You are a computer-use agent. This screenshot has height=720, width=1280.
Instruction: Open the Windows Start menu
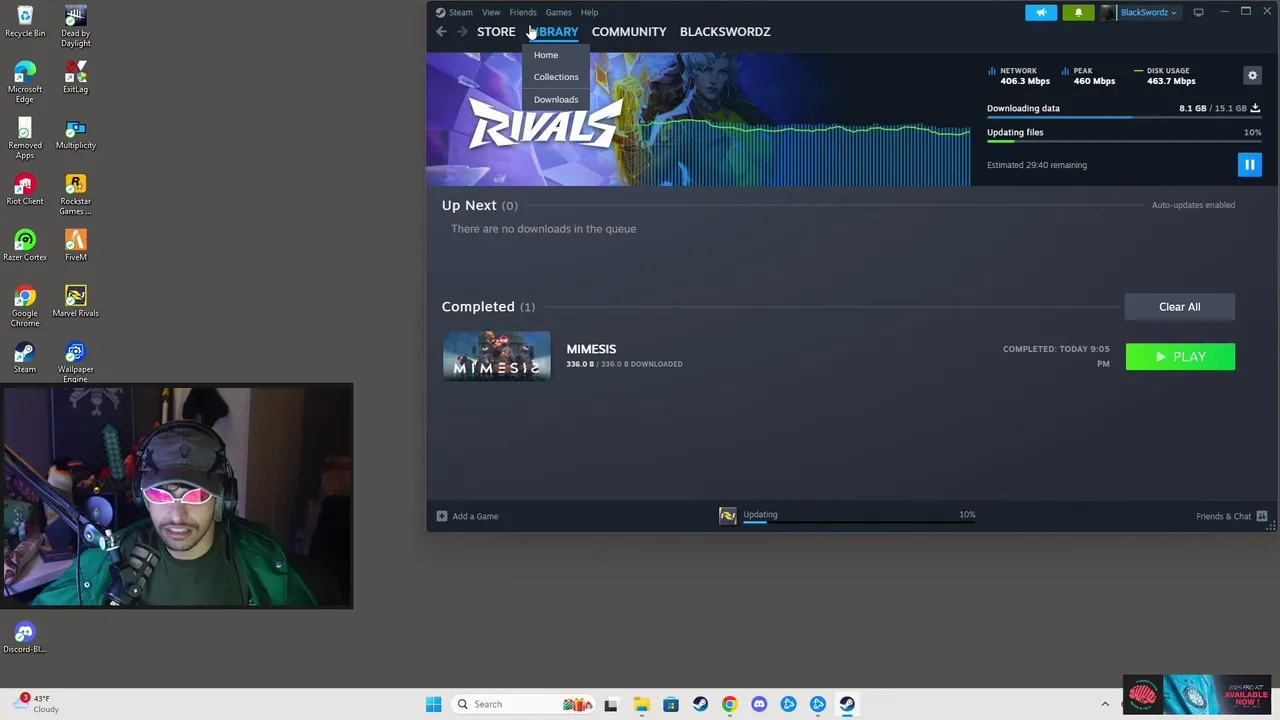pyautogui.click(x=433, y=704)
